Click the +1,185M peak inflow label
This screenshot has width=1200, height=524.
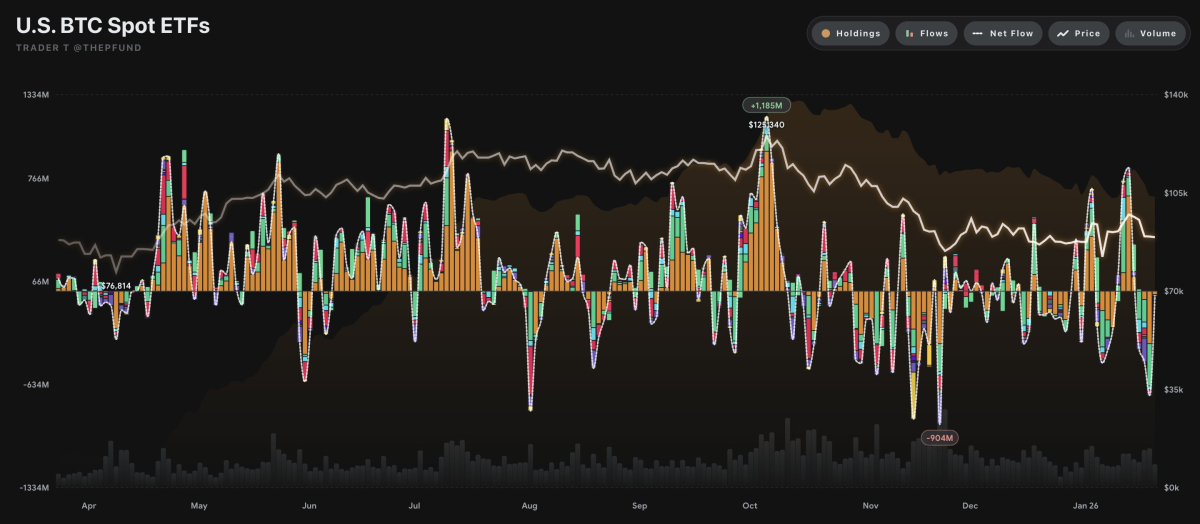(x=767, y=105)
